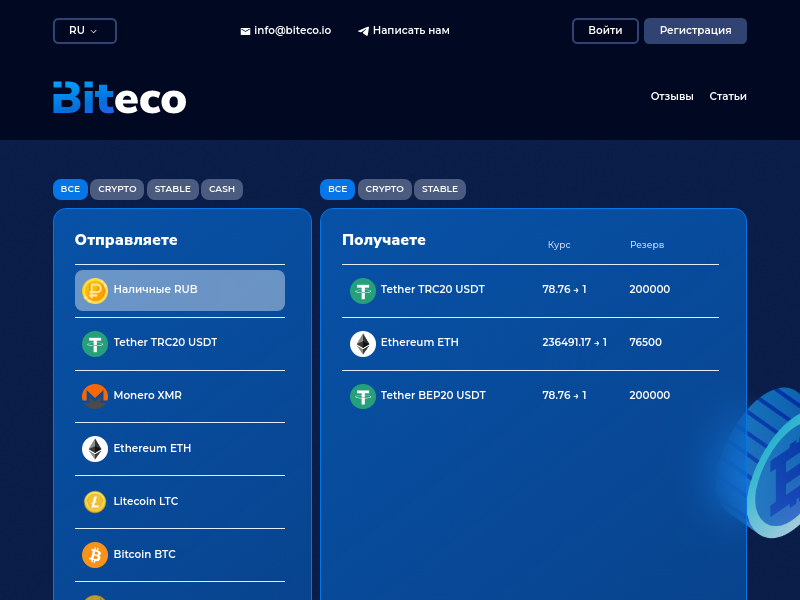
Task: Click rate 78.76 → 1 for Tether TRC20
Action: coord(564,289)
